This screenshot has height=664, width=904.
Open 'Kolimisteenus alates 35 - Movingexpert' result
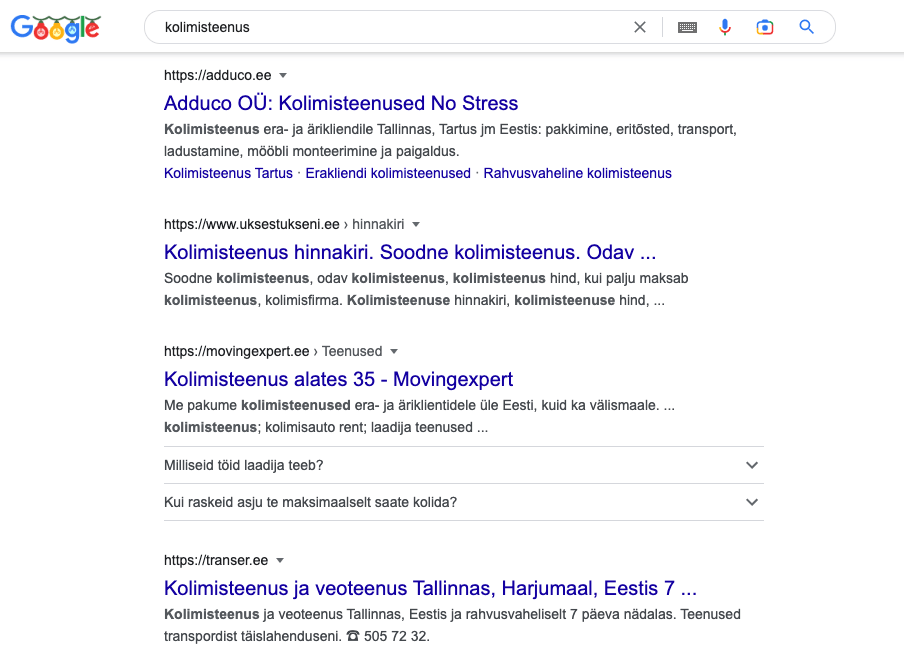click(338, 379)
